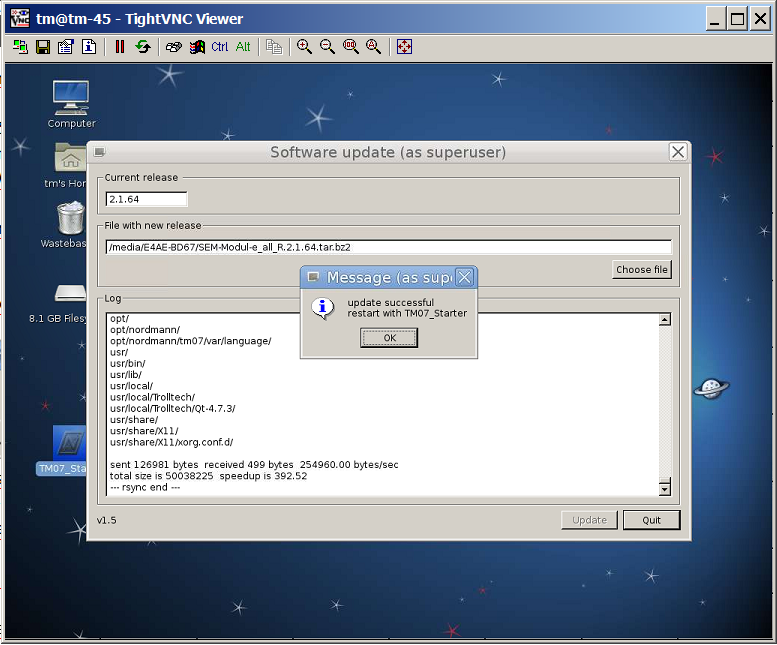Click the Current release field 2.1.64
This screenshot has width=777, height=645.
click(x=146, y=199)
